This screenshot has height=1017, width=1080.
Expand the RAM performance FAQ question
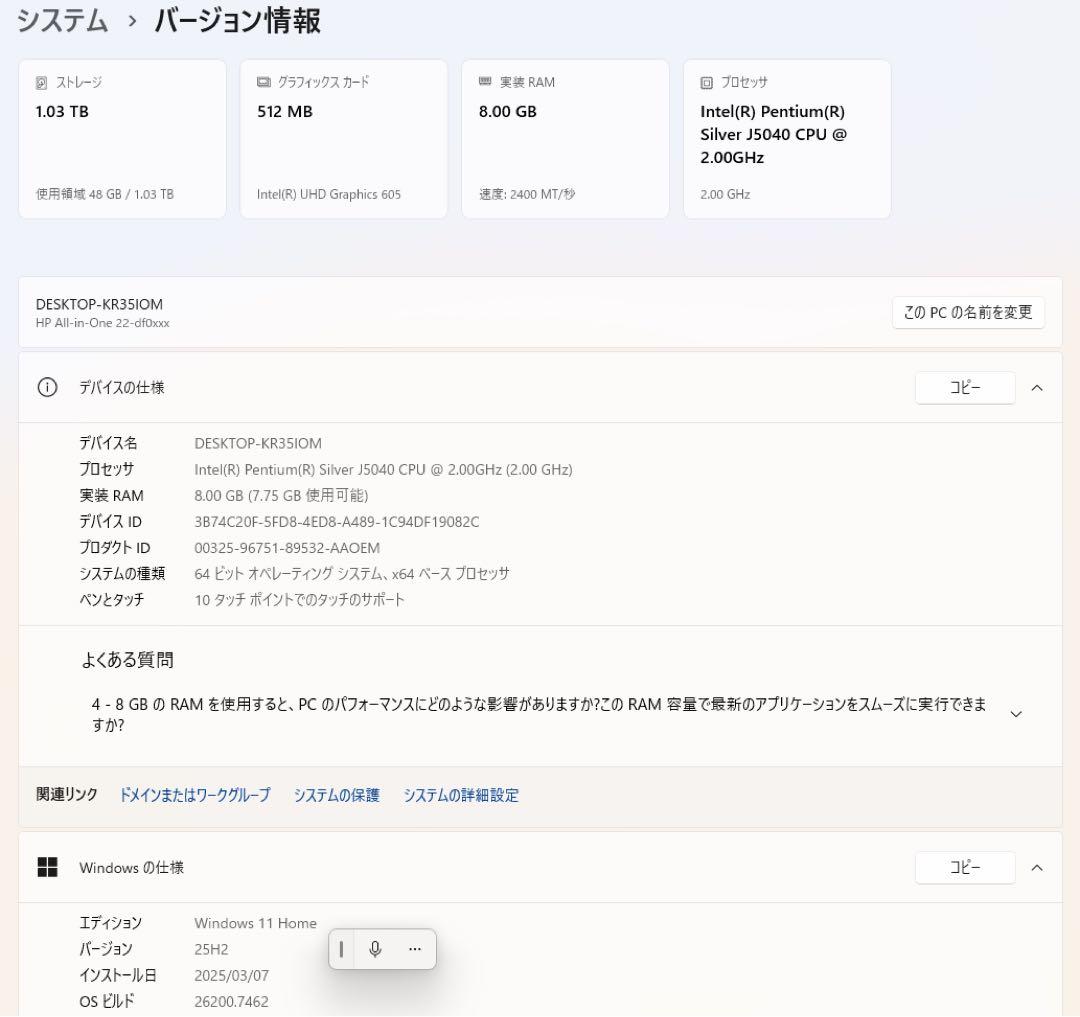tap(1016, 713)
